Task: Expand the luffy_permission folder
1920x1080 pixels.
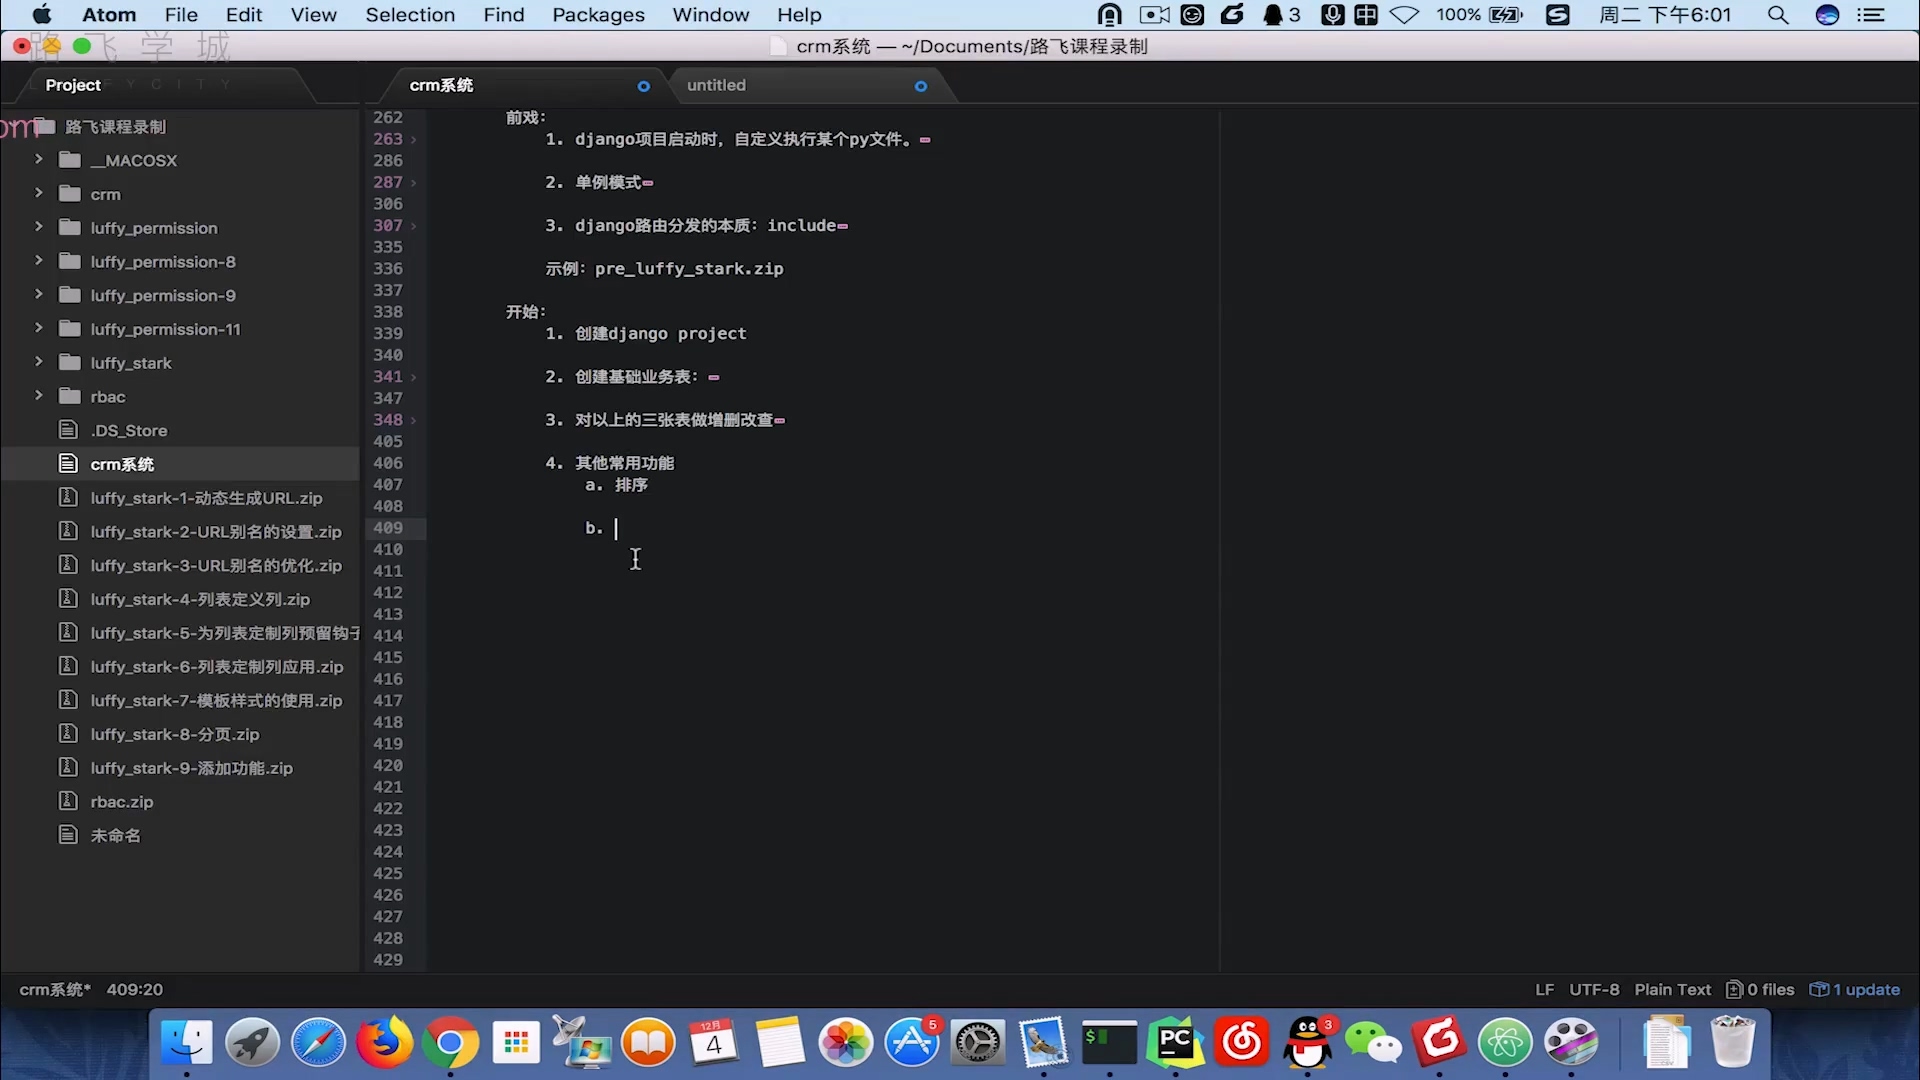Action: tap(39, 228)
